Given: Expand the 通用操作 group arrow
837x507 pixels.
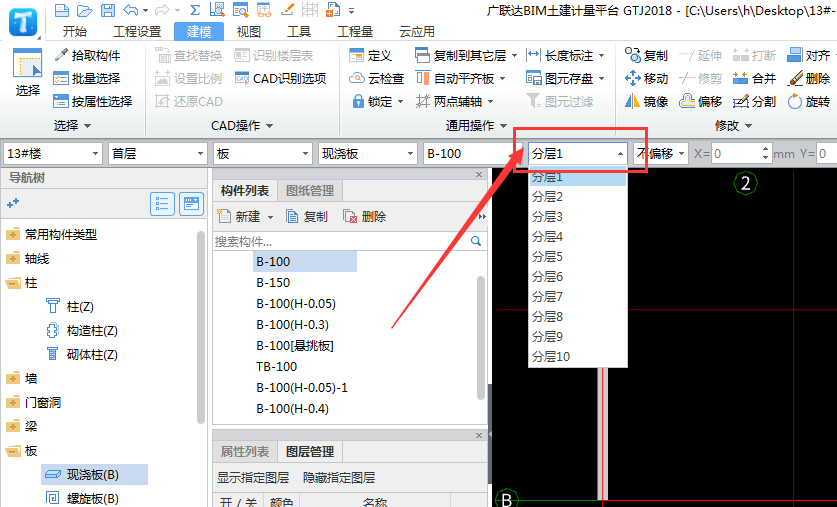Looking at the screenshot, I should pos(503,126).
